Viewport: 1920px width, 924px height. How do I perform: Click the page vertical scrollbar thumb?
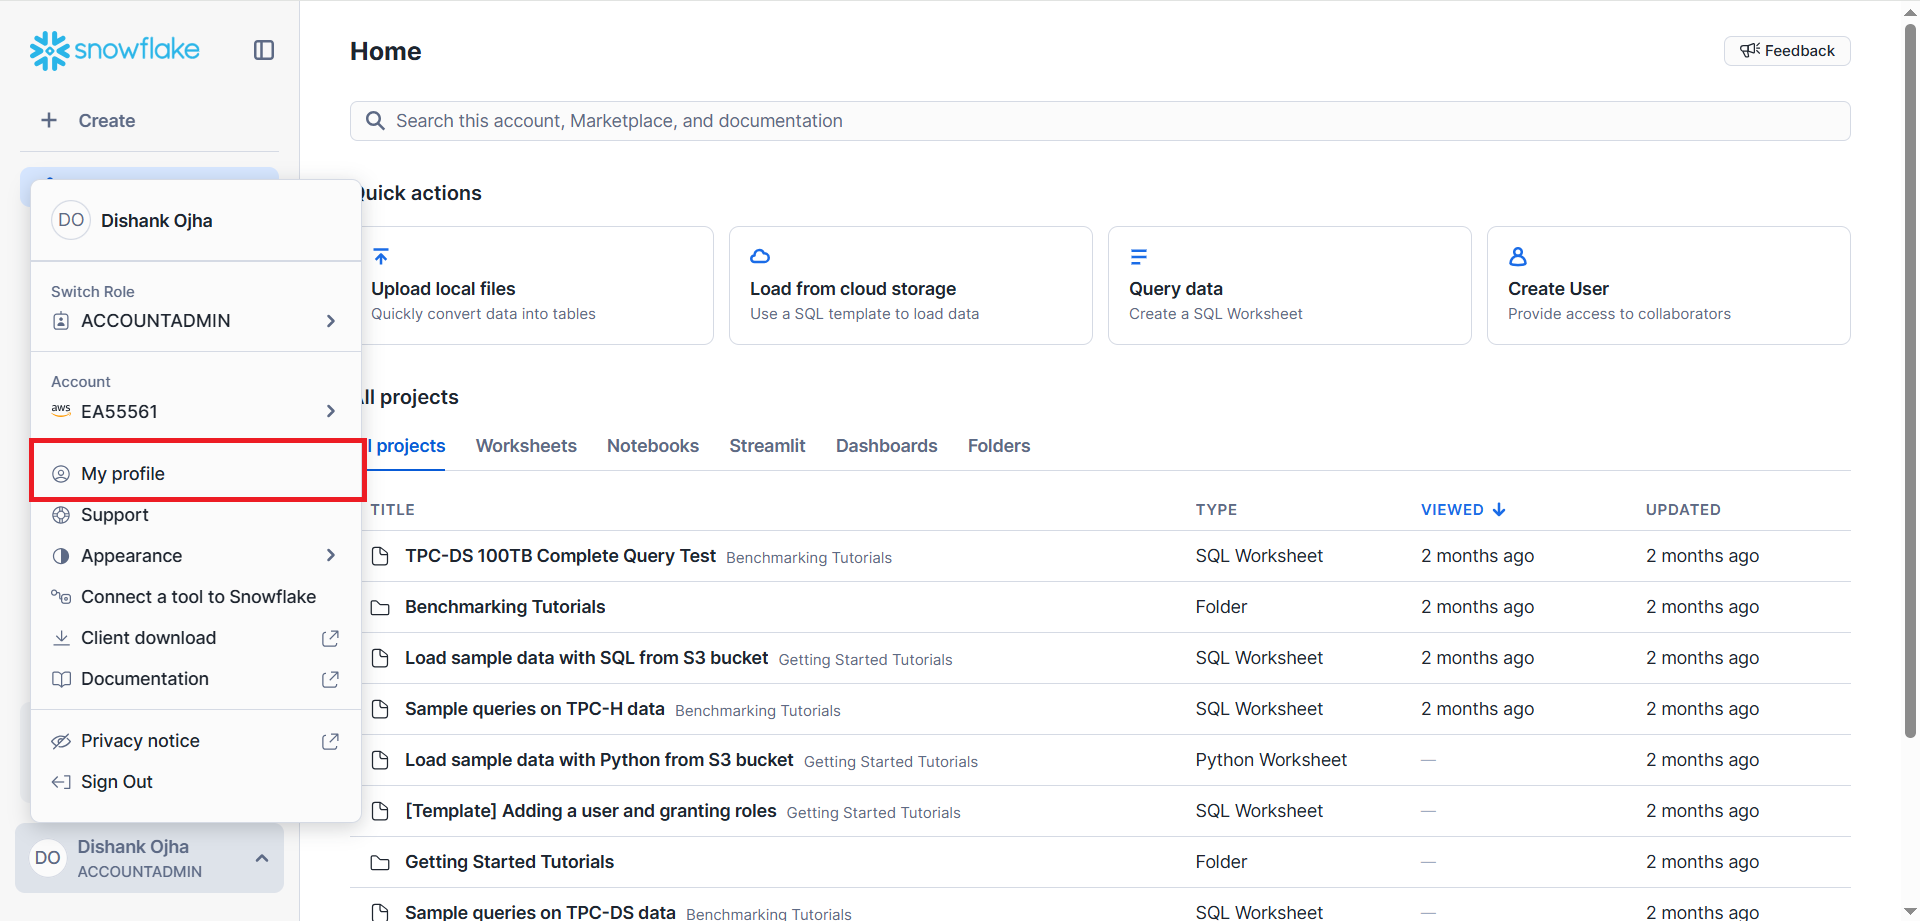pos(1910,380)
